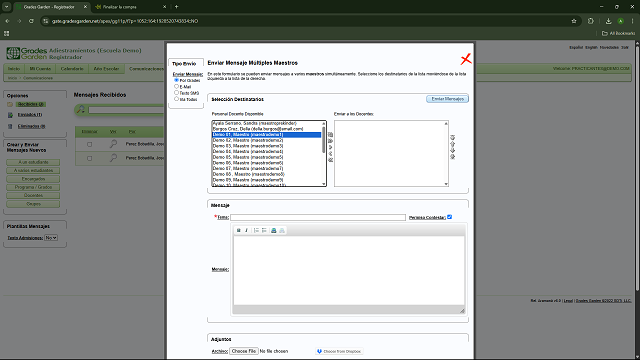The height and width of the screenshot is (360, 640).
Task: Select Demo 05, Maestro in available list
Action: click(x=267, y=157)
